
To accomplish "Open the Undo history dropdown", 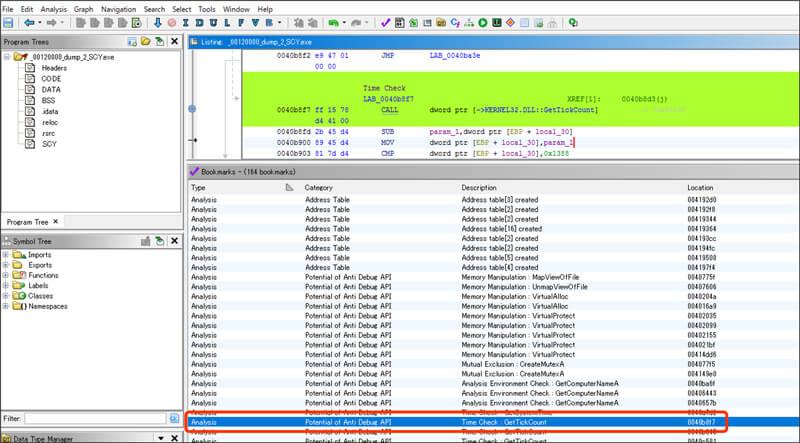I will coord(344,23).
